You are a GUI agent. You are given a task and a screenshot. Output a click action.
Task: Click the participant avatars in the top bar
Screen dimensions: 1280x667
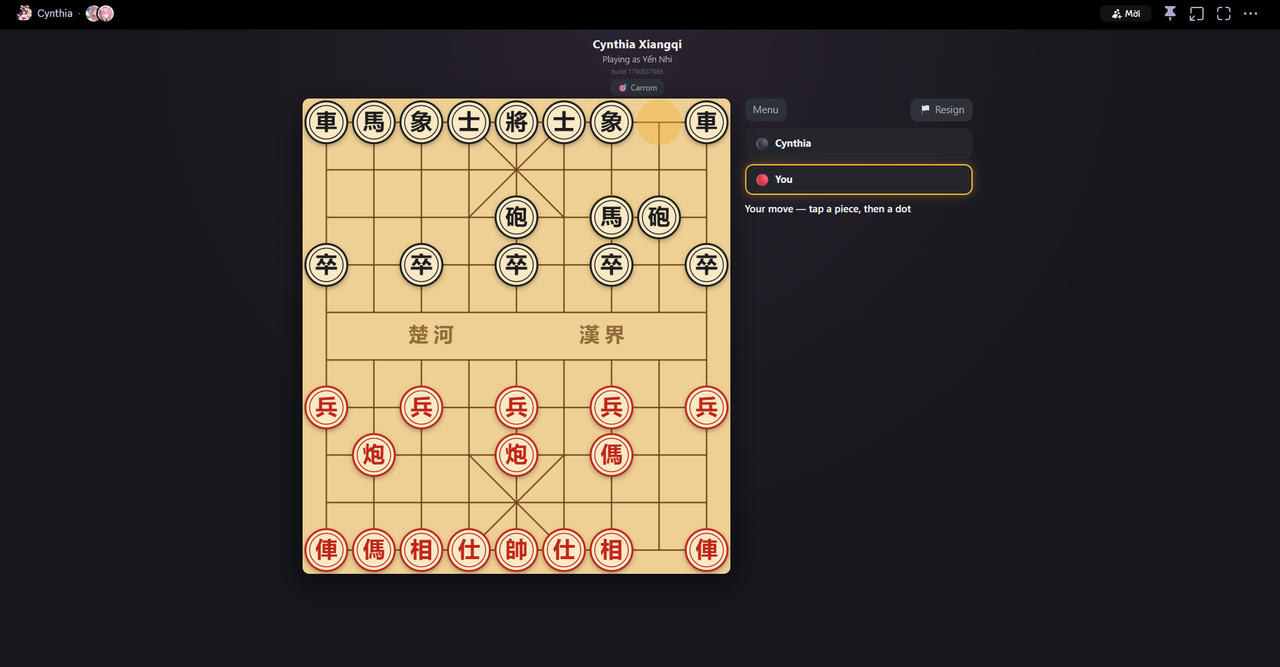[100, 14]
